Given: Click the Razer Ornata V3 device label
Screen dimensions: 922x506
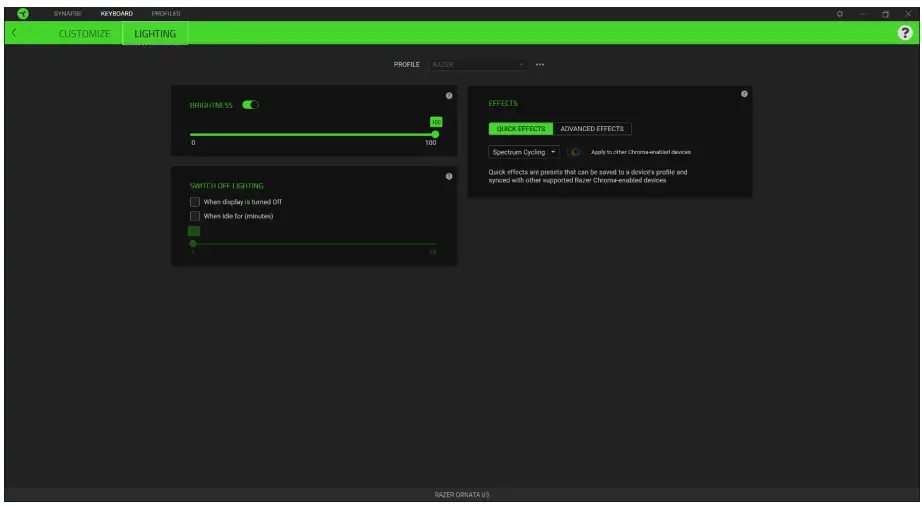Looking at the screenshot, I should point(462,495).
